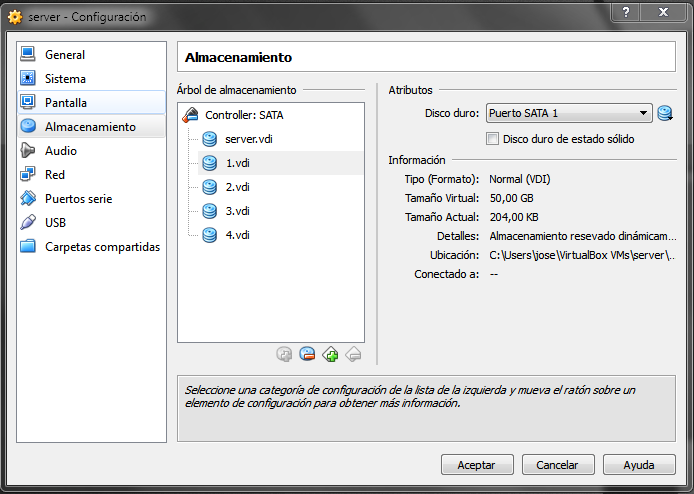Open the Puertos serie category
This screenshot has width=694, height=494.
coord(91,198)
